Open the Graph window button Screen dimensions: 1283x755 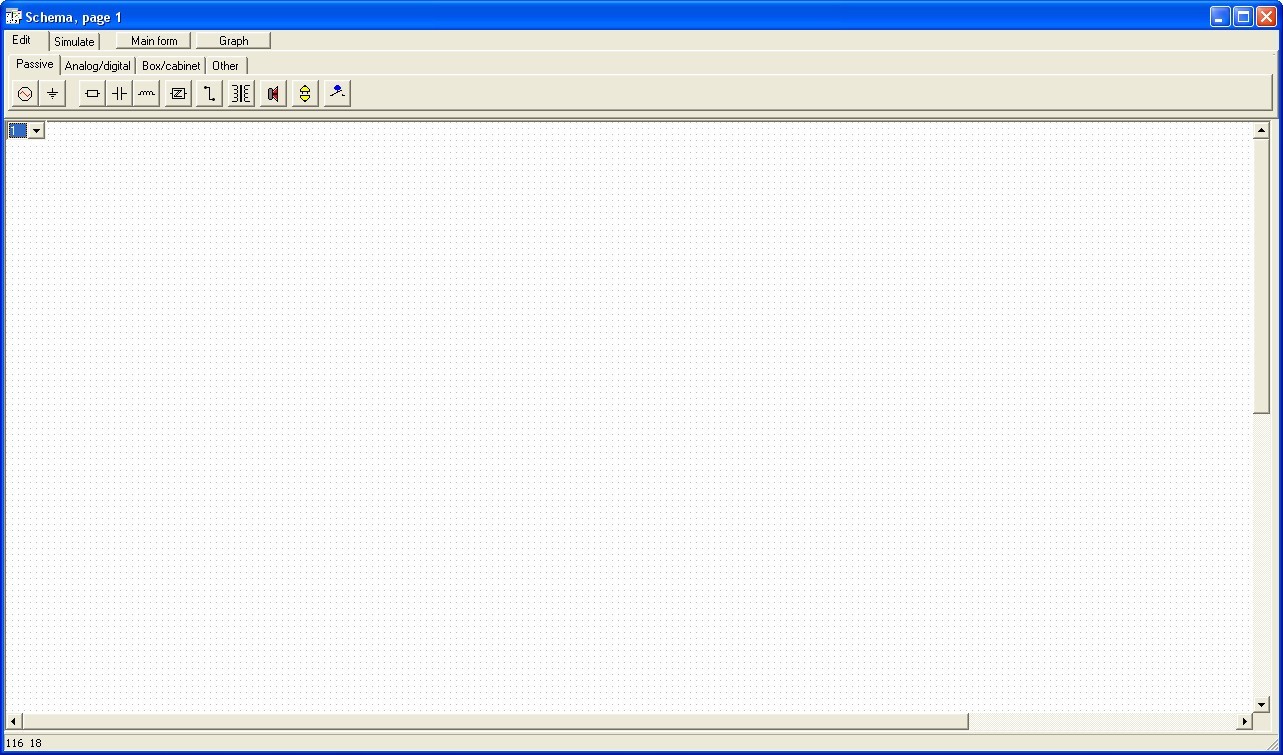[233, 41]
